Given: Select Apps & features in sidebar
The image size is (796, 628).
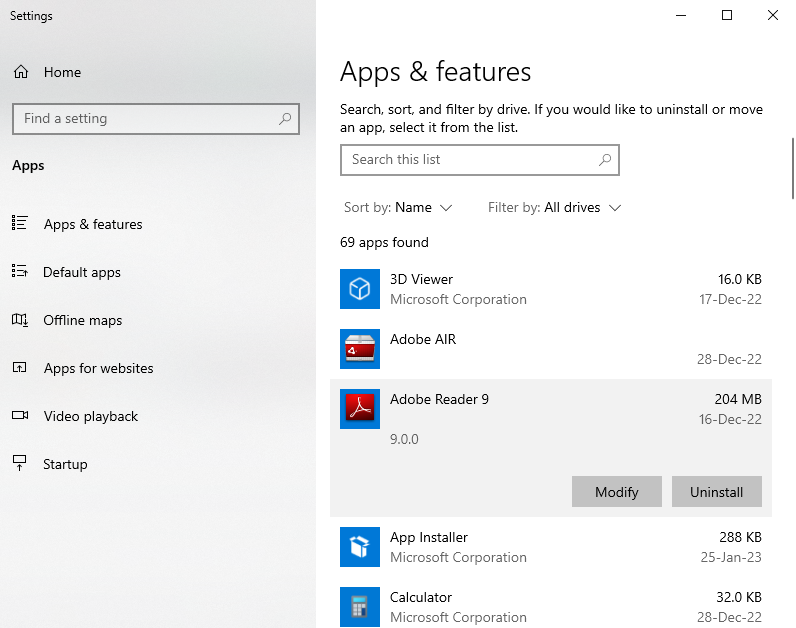Looking at the screenshot, I should [x=158, y=224].
